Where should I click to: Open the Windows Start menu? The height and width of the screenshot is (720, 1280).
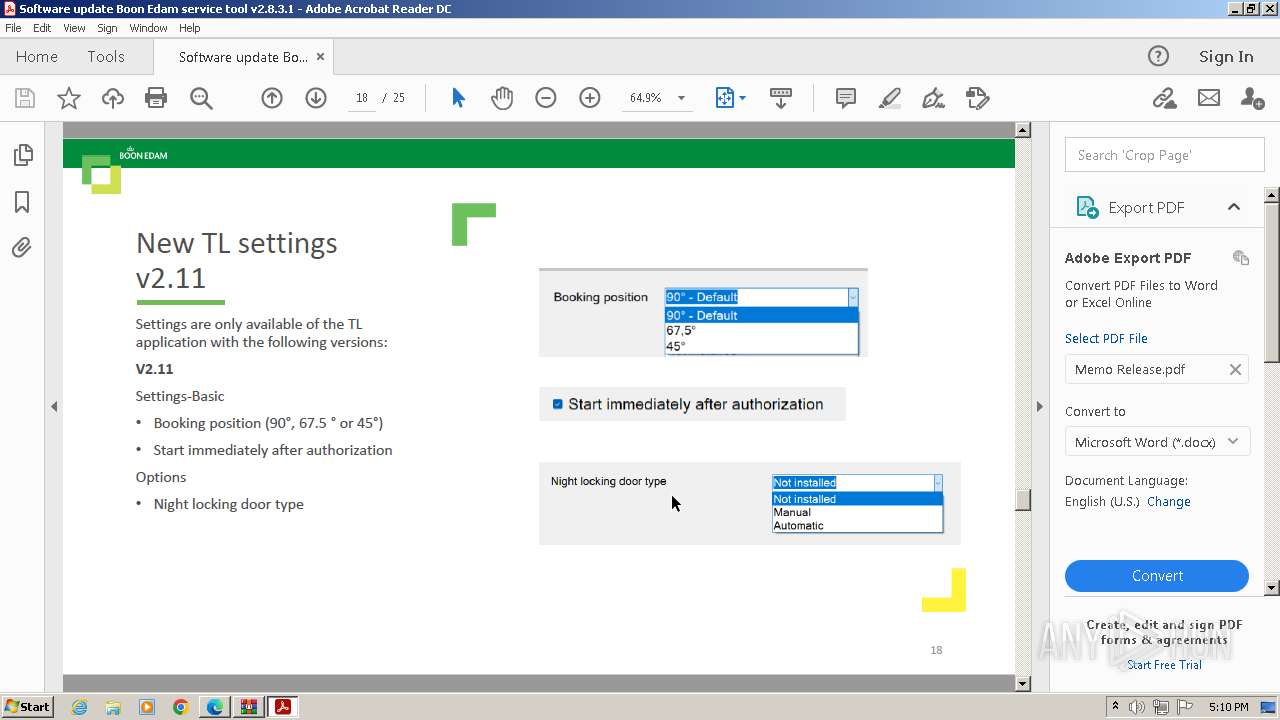click(x=27, y=707)
